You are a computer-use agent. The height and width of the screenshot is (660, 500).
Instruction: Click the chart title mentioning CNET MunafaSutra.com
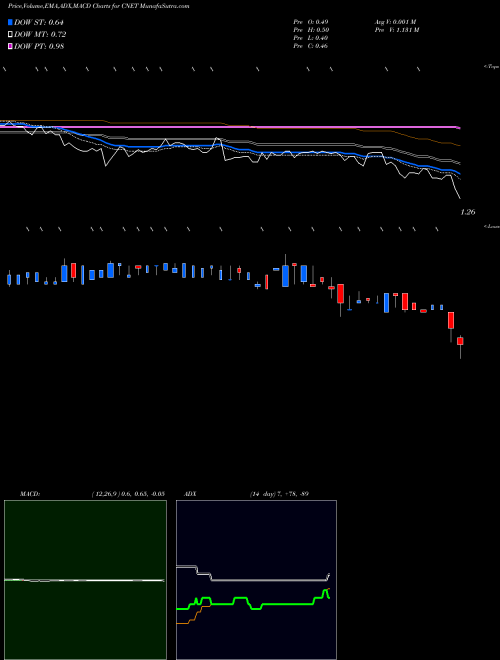pos(99,6)
